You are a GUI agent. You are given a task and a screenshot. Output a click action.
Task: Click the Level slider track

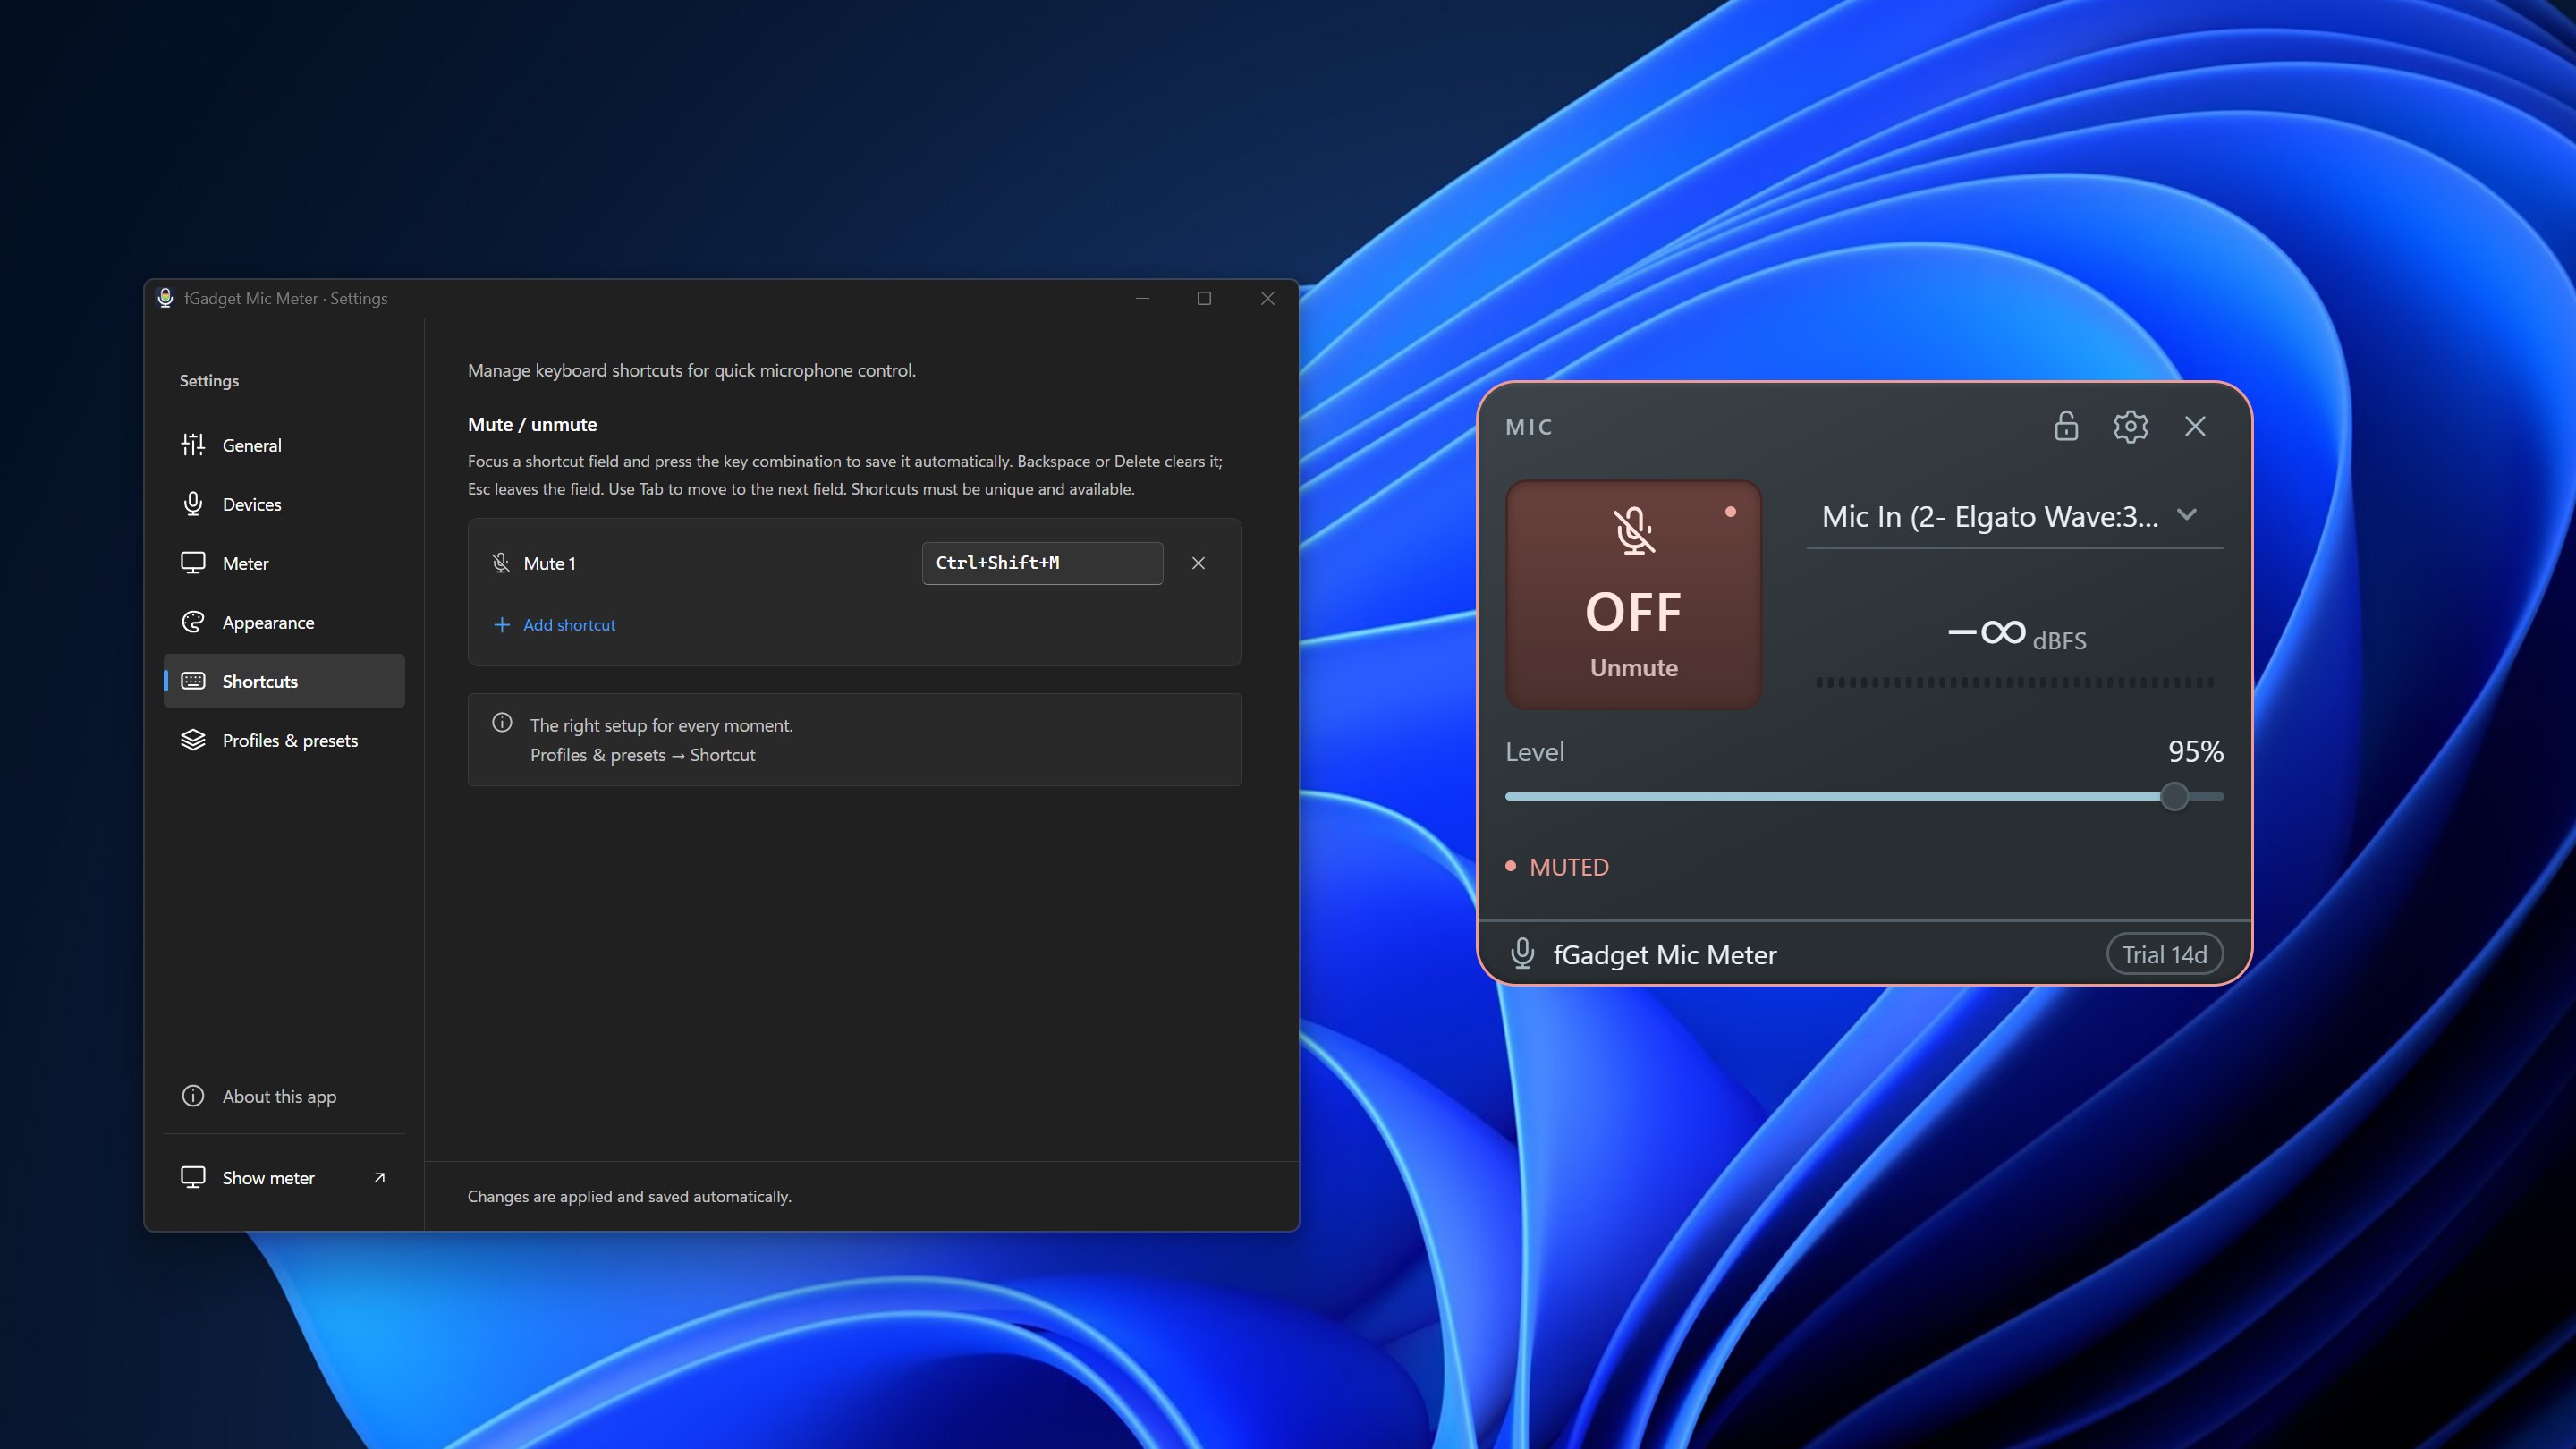pyautogui.click(x=1864, y=797)
